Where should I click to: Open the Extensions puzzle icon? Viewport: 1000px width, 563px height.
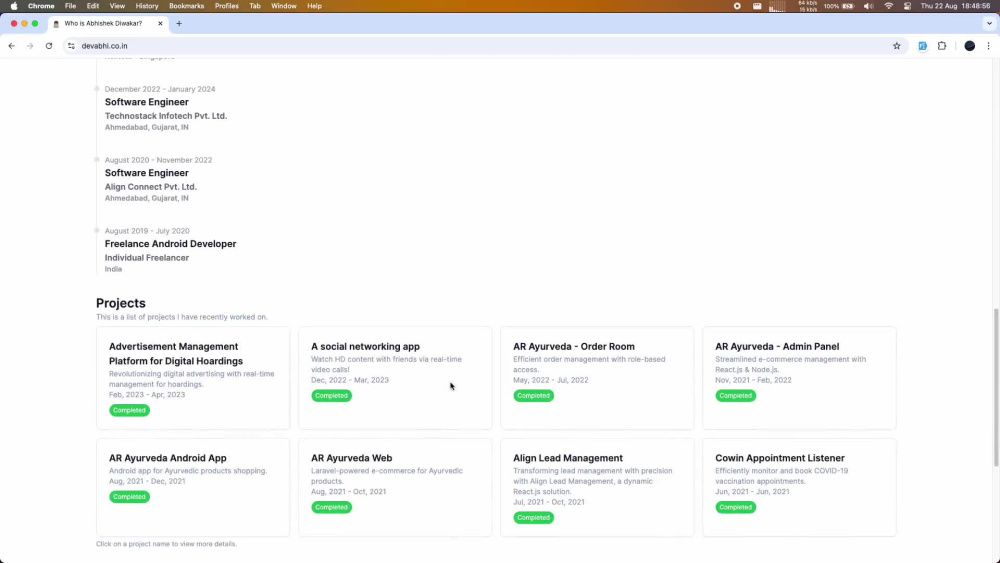tap(942, 46)
